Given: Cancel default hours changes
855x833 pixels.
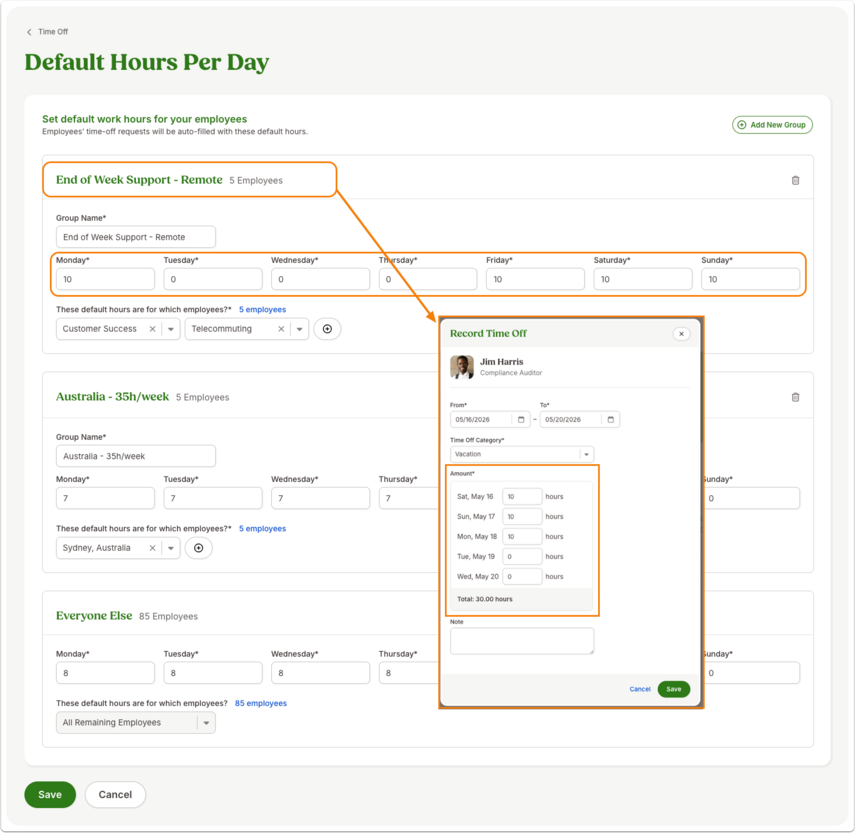Looking at the screenshot, I should click(115, 795).
